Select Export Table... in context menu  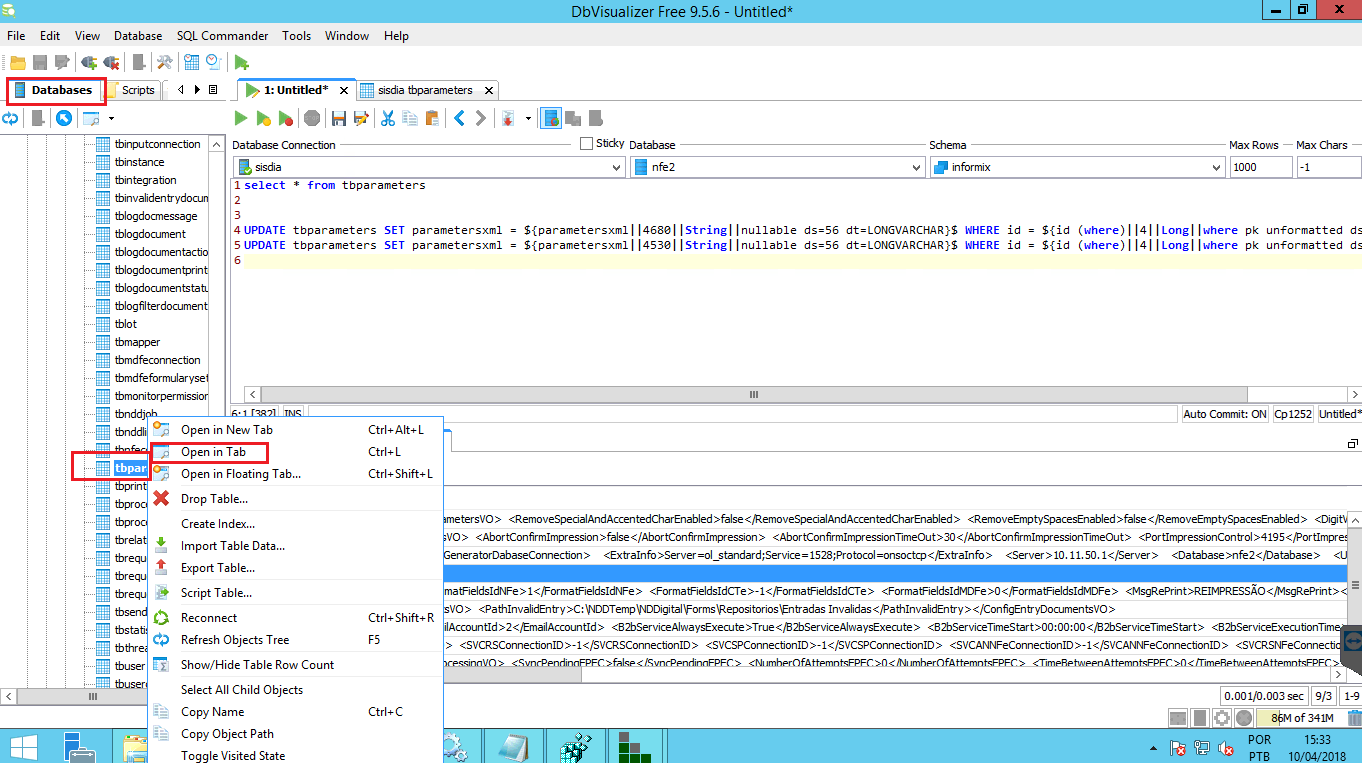[217, 568]
